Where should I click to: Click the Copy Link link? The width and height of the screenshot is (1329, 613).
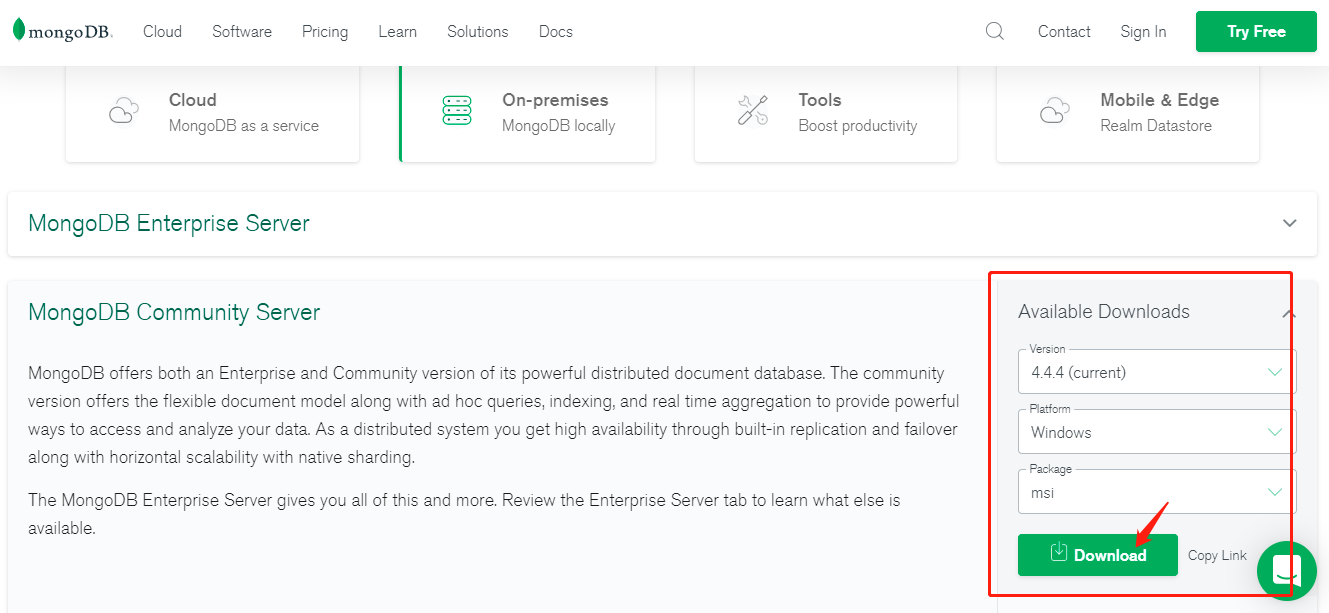point(1217,556)
